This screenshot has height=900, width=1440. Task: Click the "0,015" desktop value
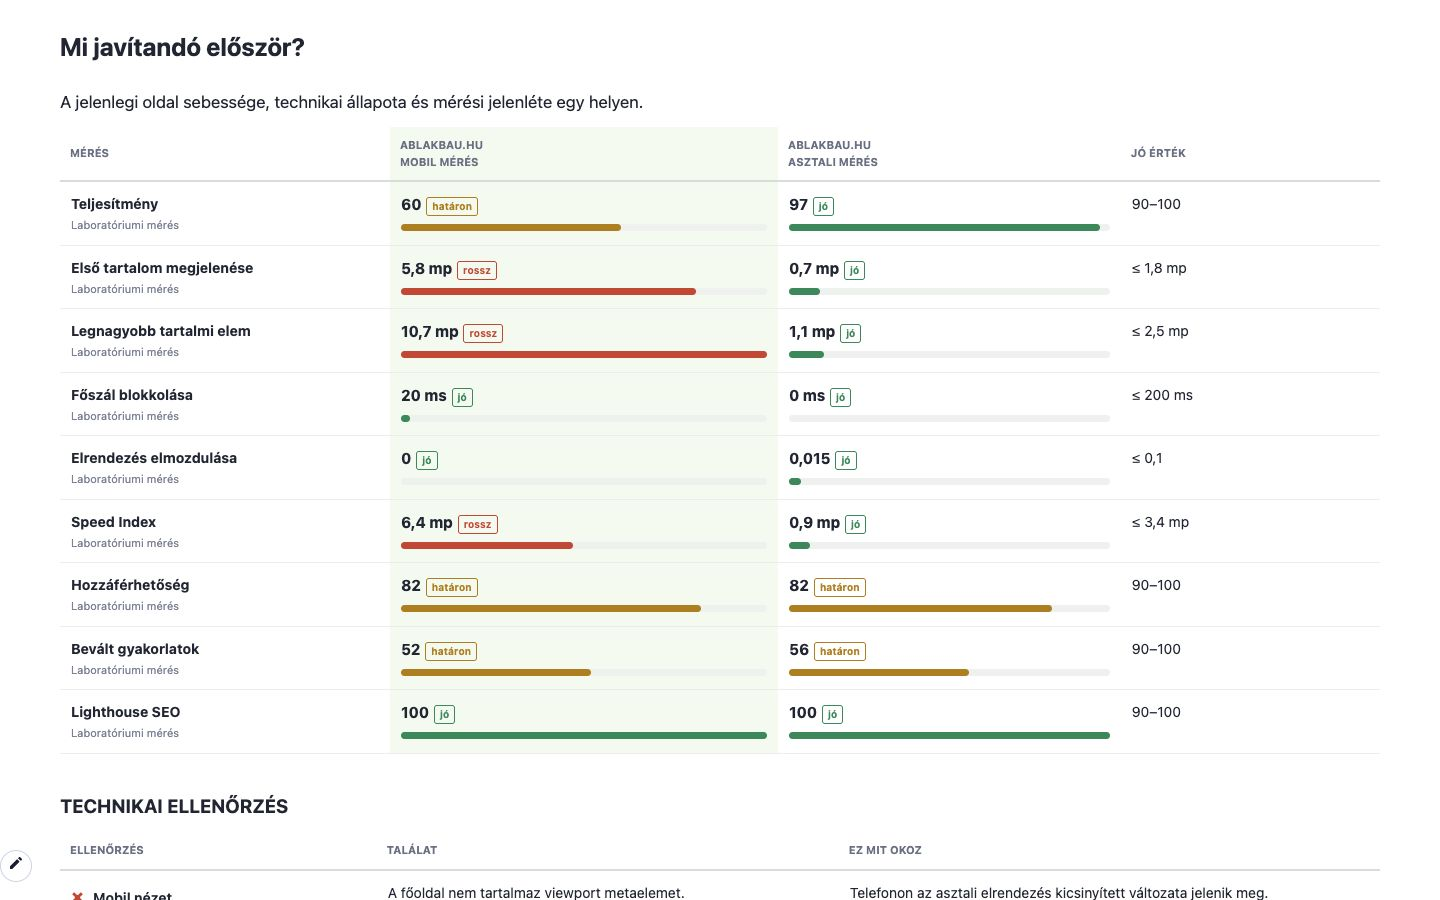[x=810, y=459]
